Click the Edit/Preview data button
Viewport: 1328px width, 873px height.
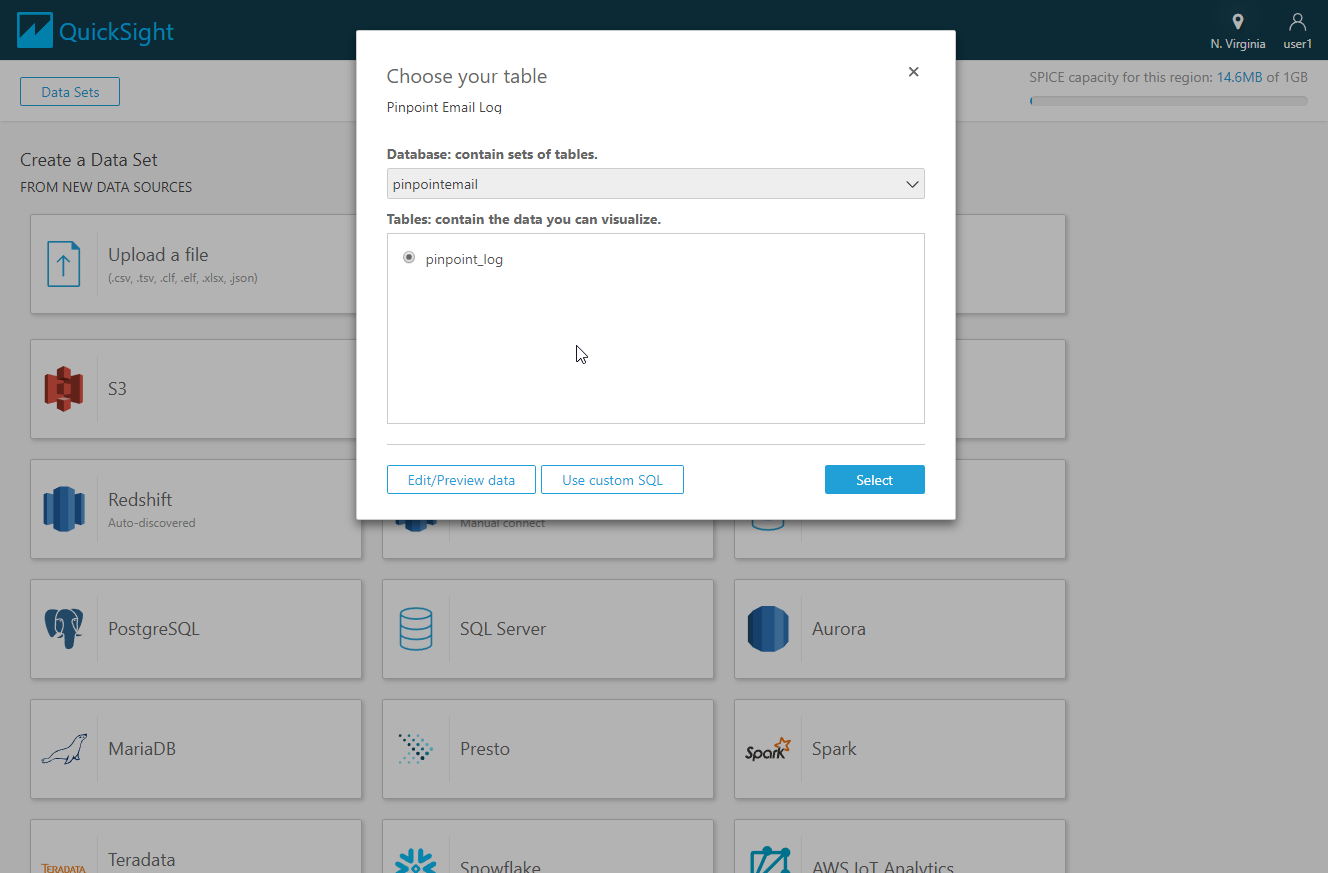pyautogui.click(x=461, y=480)
